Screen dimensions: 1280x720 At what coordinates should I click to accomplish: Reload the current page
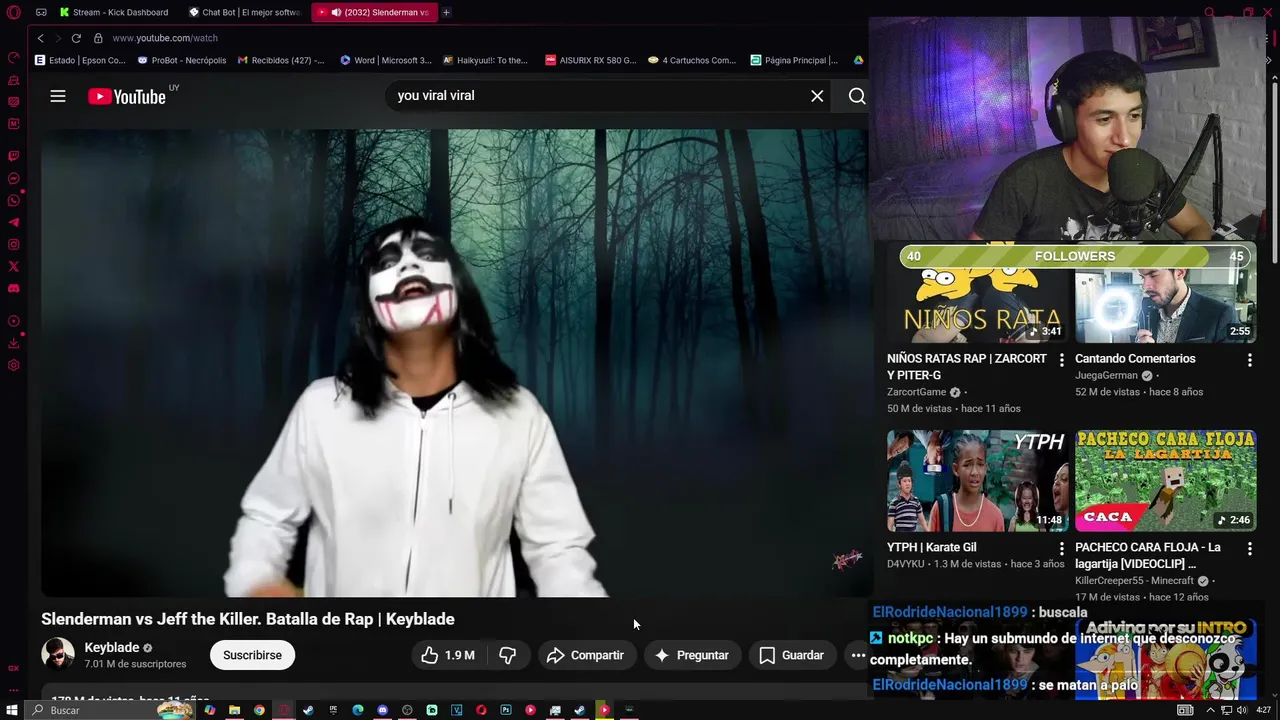click(x=76, y=38)
